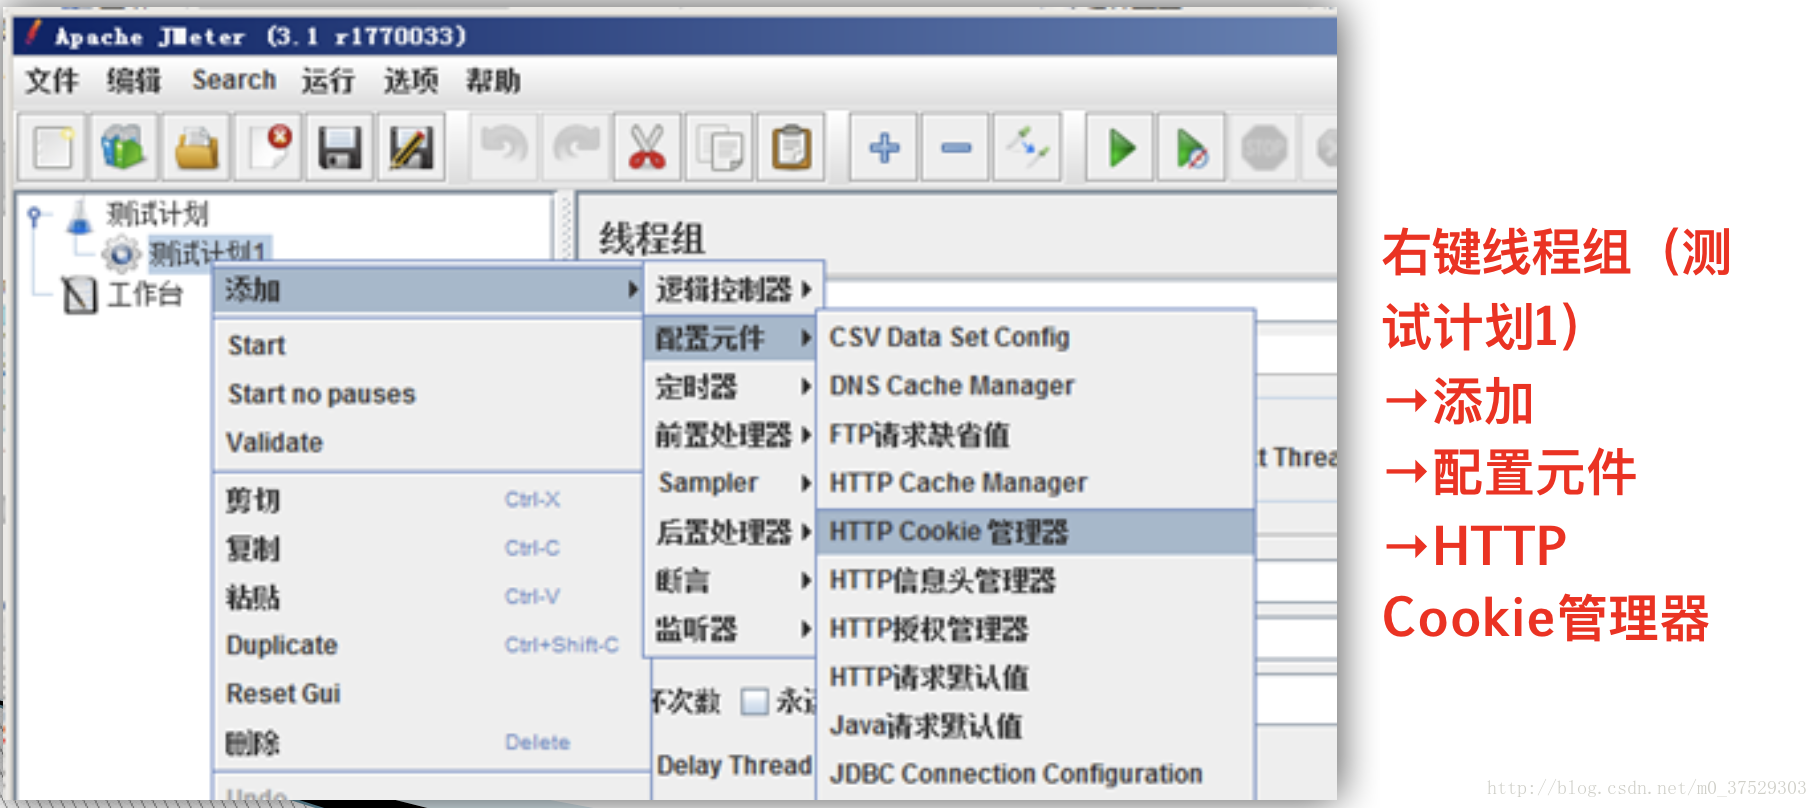
Task: Select JDBC Connection Configuration
Action: [x=1036, y=774]
